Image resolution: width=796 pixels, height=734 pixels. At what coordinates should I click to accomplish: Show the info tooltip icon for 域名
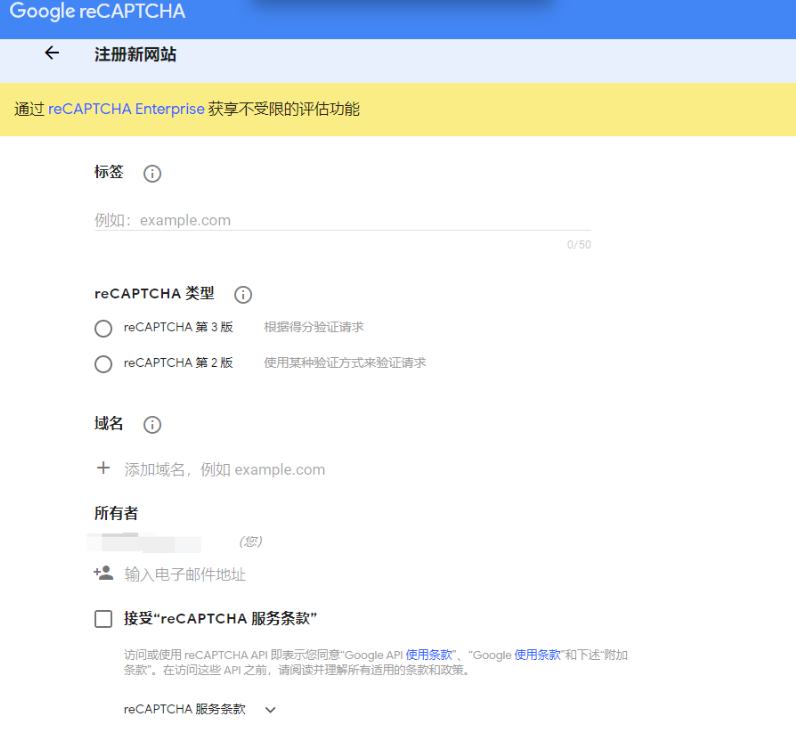click(152, 425)
